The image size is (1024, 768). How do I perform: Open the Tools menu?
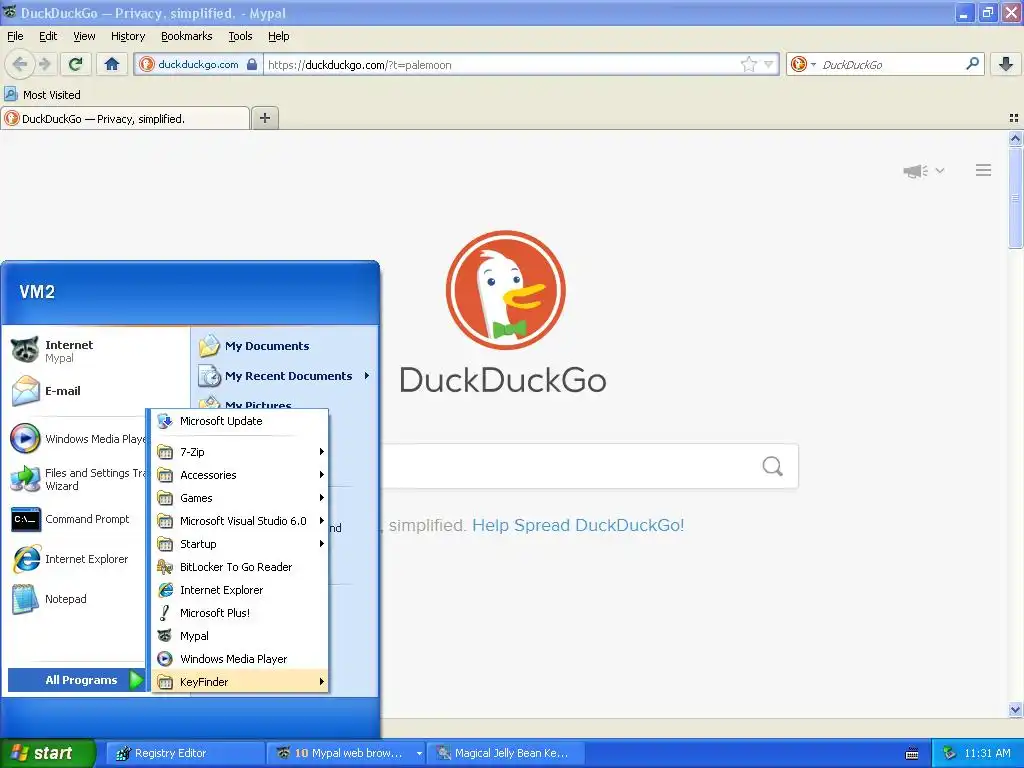[x=240, y=36]
